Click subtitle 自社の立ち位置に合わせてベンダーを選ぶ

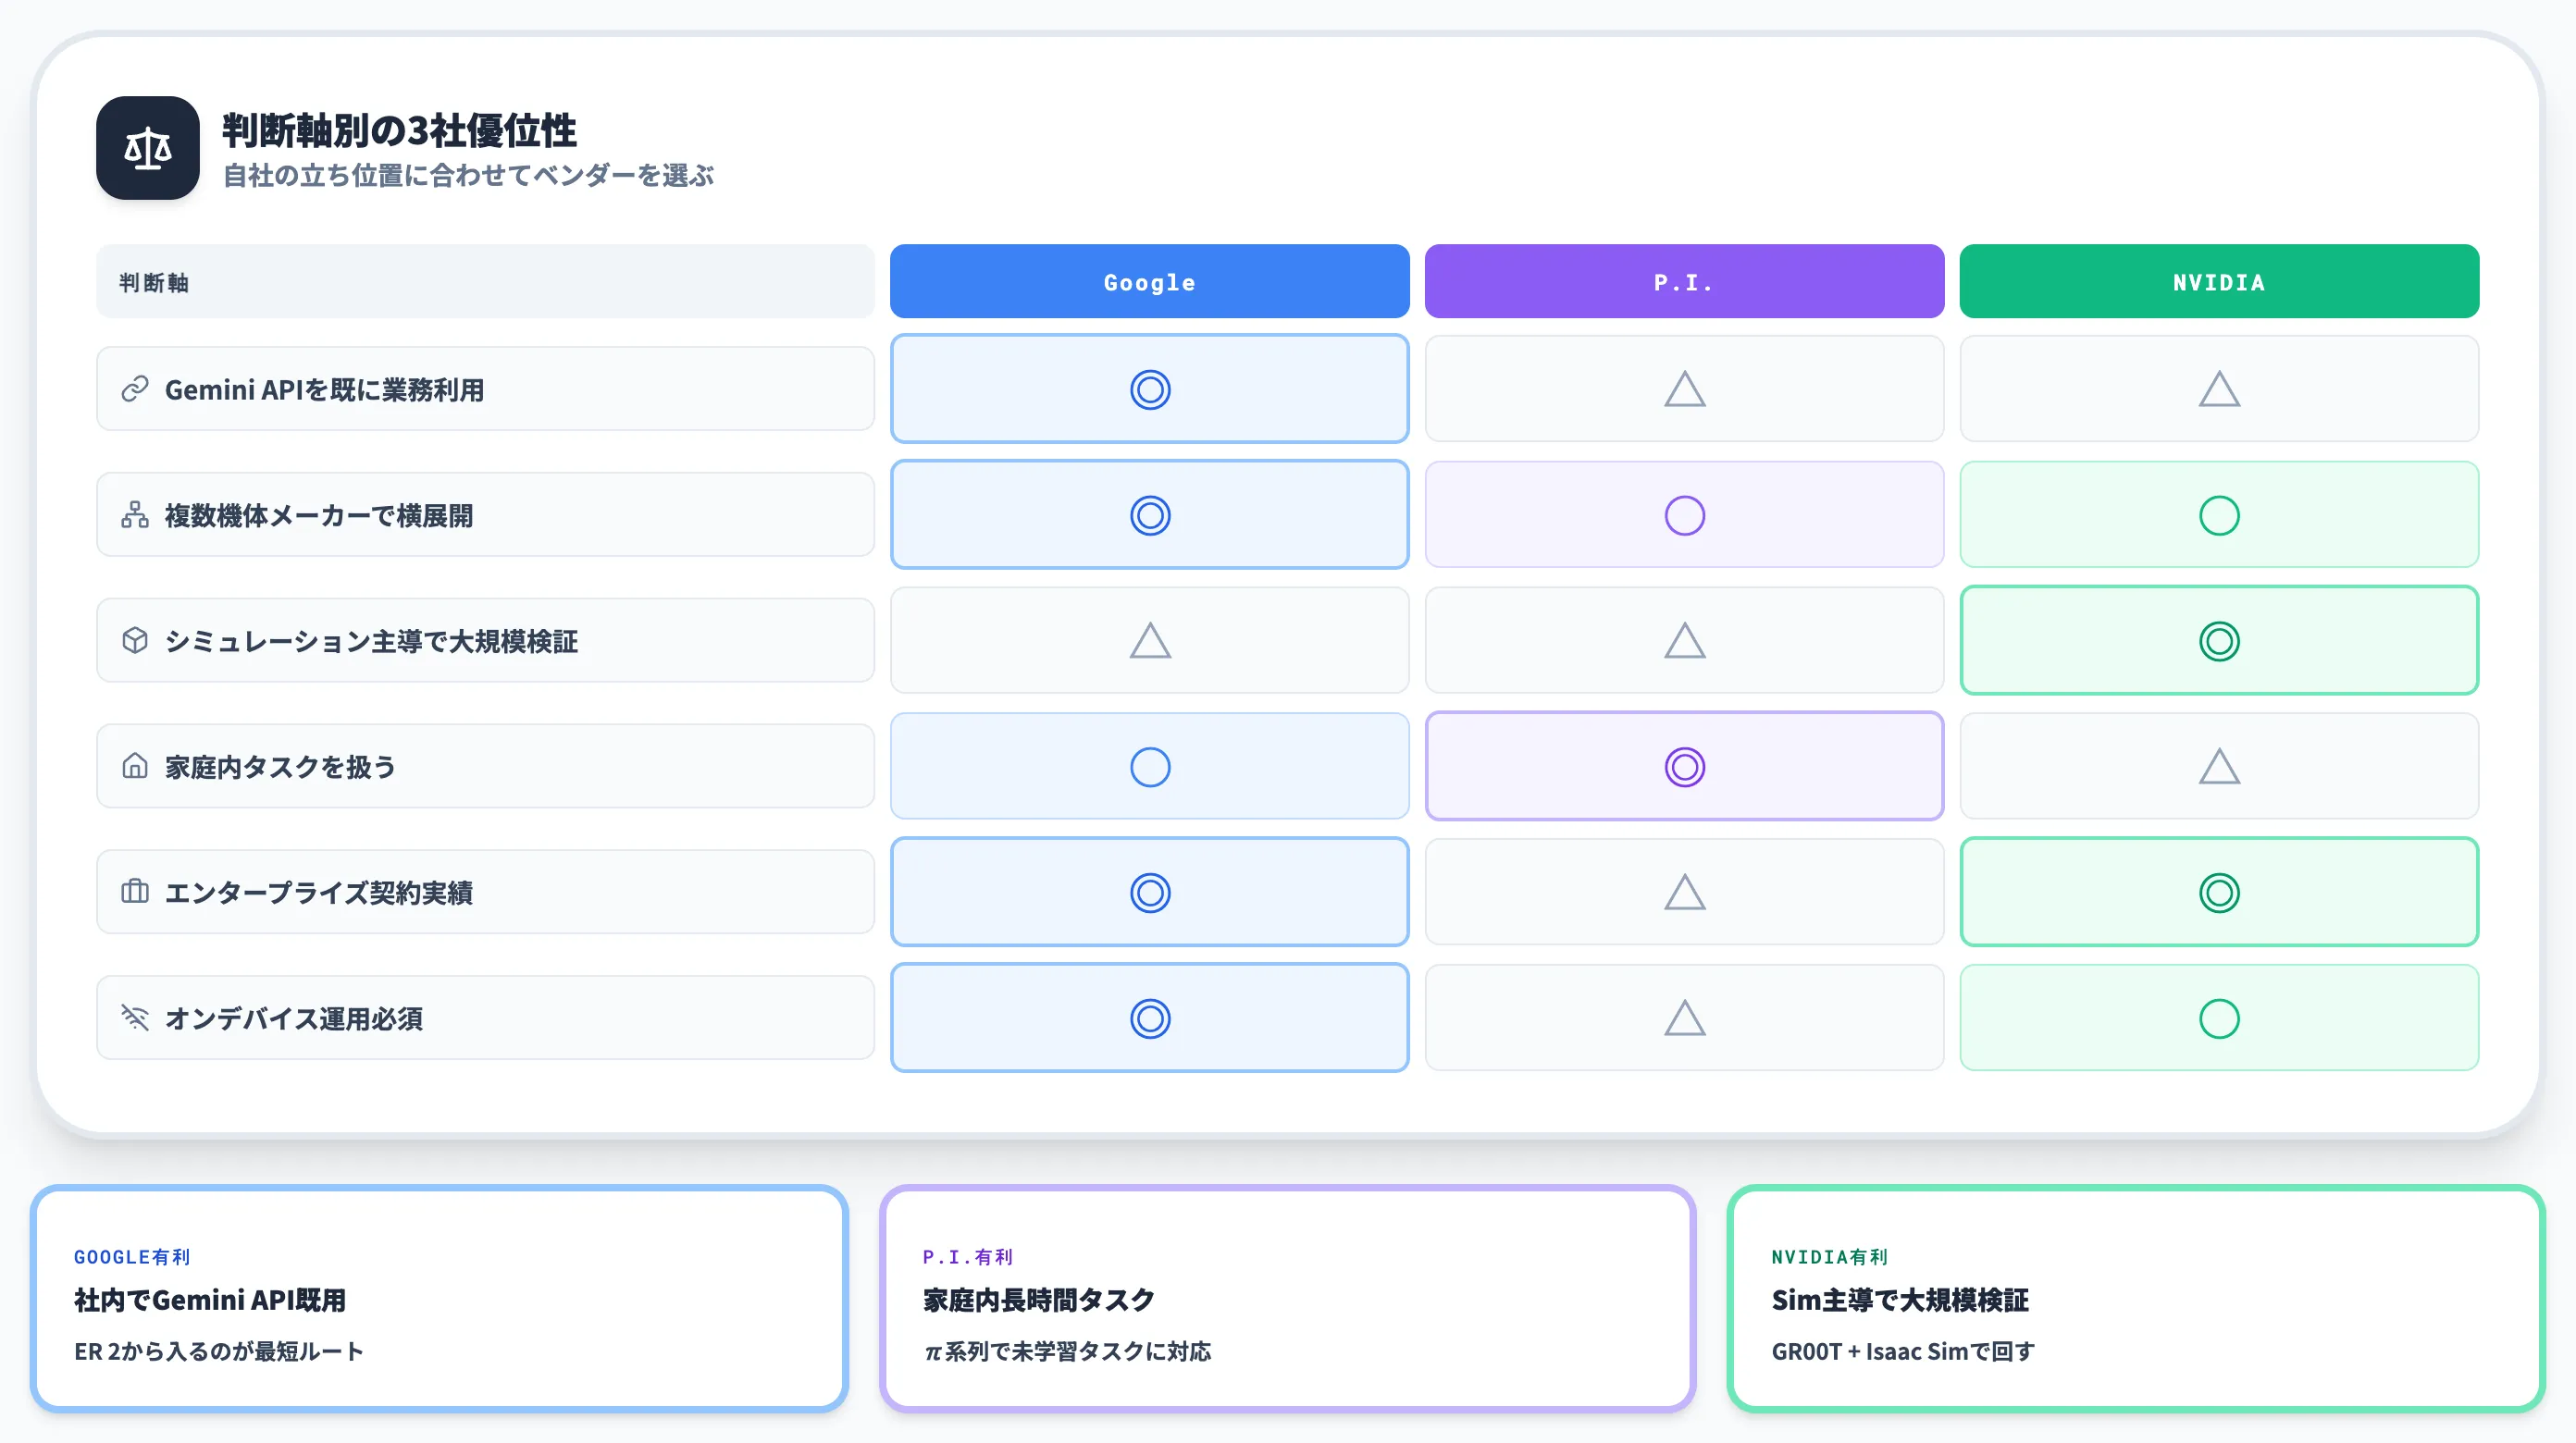tap(468, 176)
